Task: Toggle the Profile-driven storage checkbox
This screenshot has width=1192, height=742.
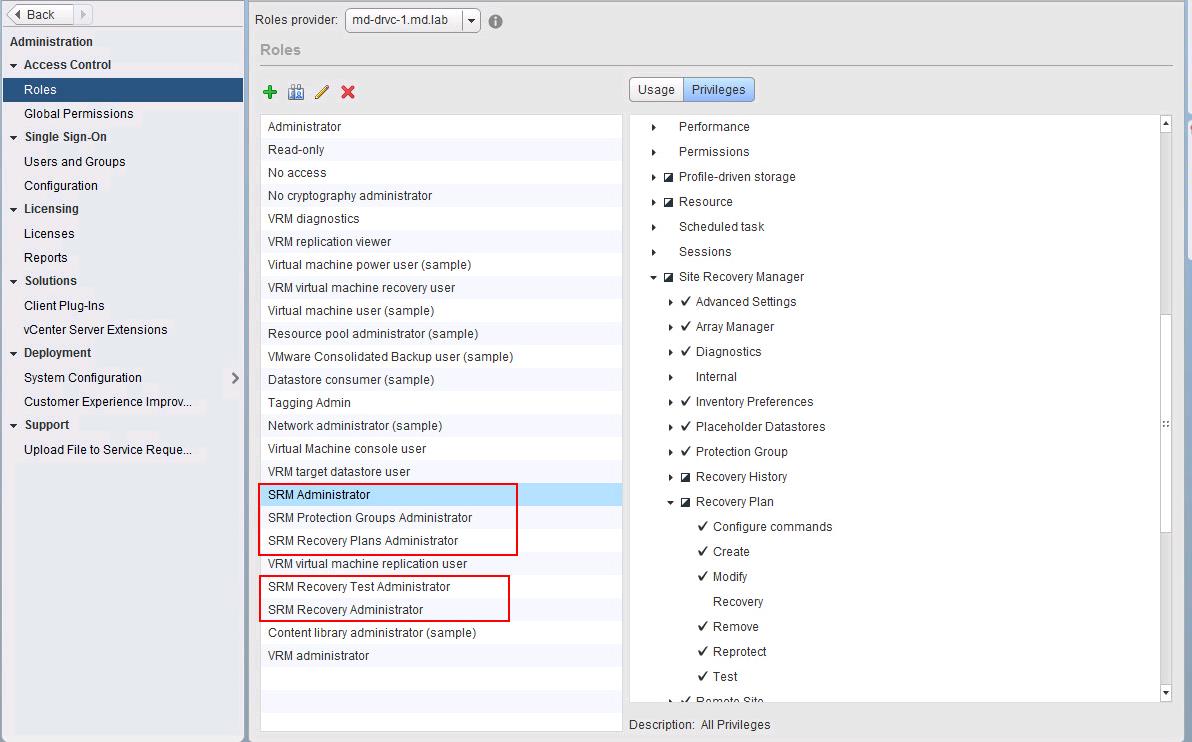Action: click(668, 177)
